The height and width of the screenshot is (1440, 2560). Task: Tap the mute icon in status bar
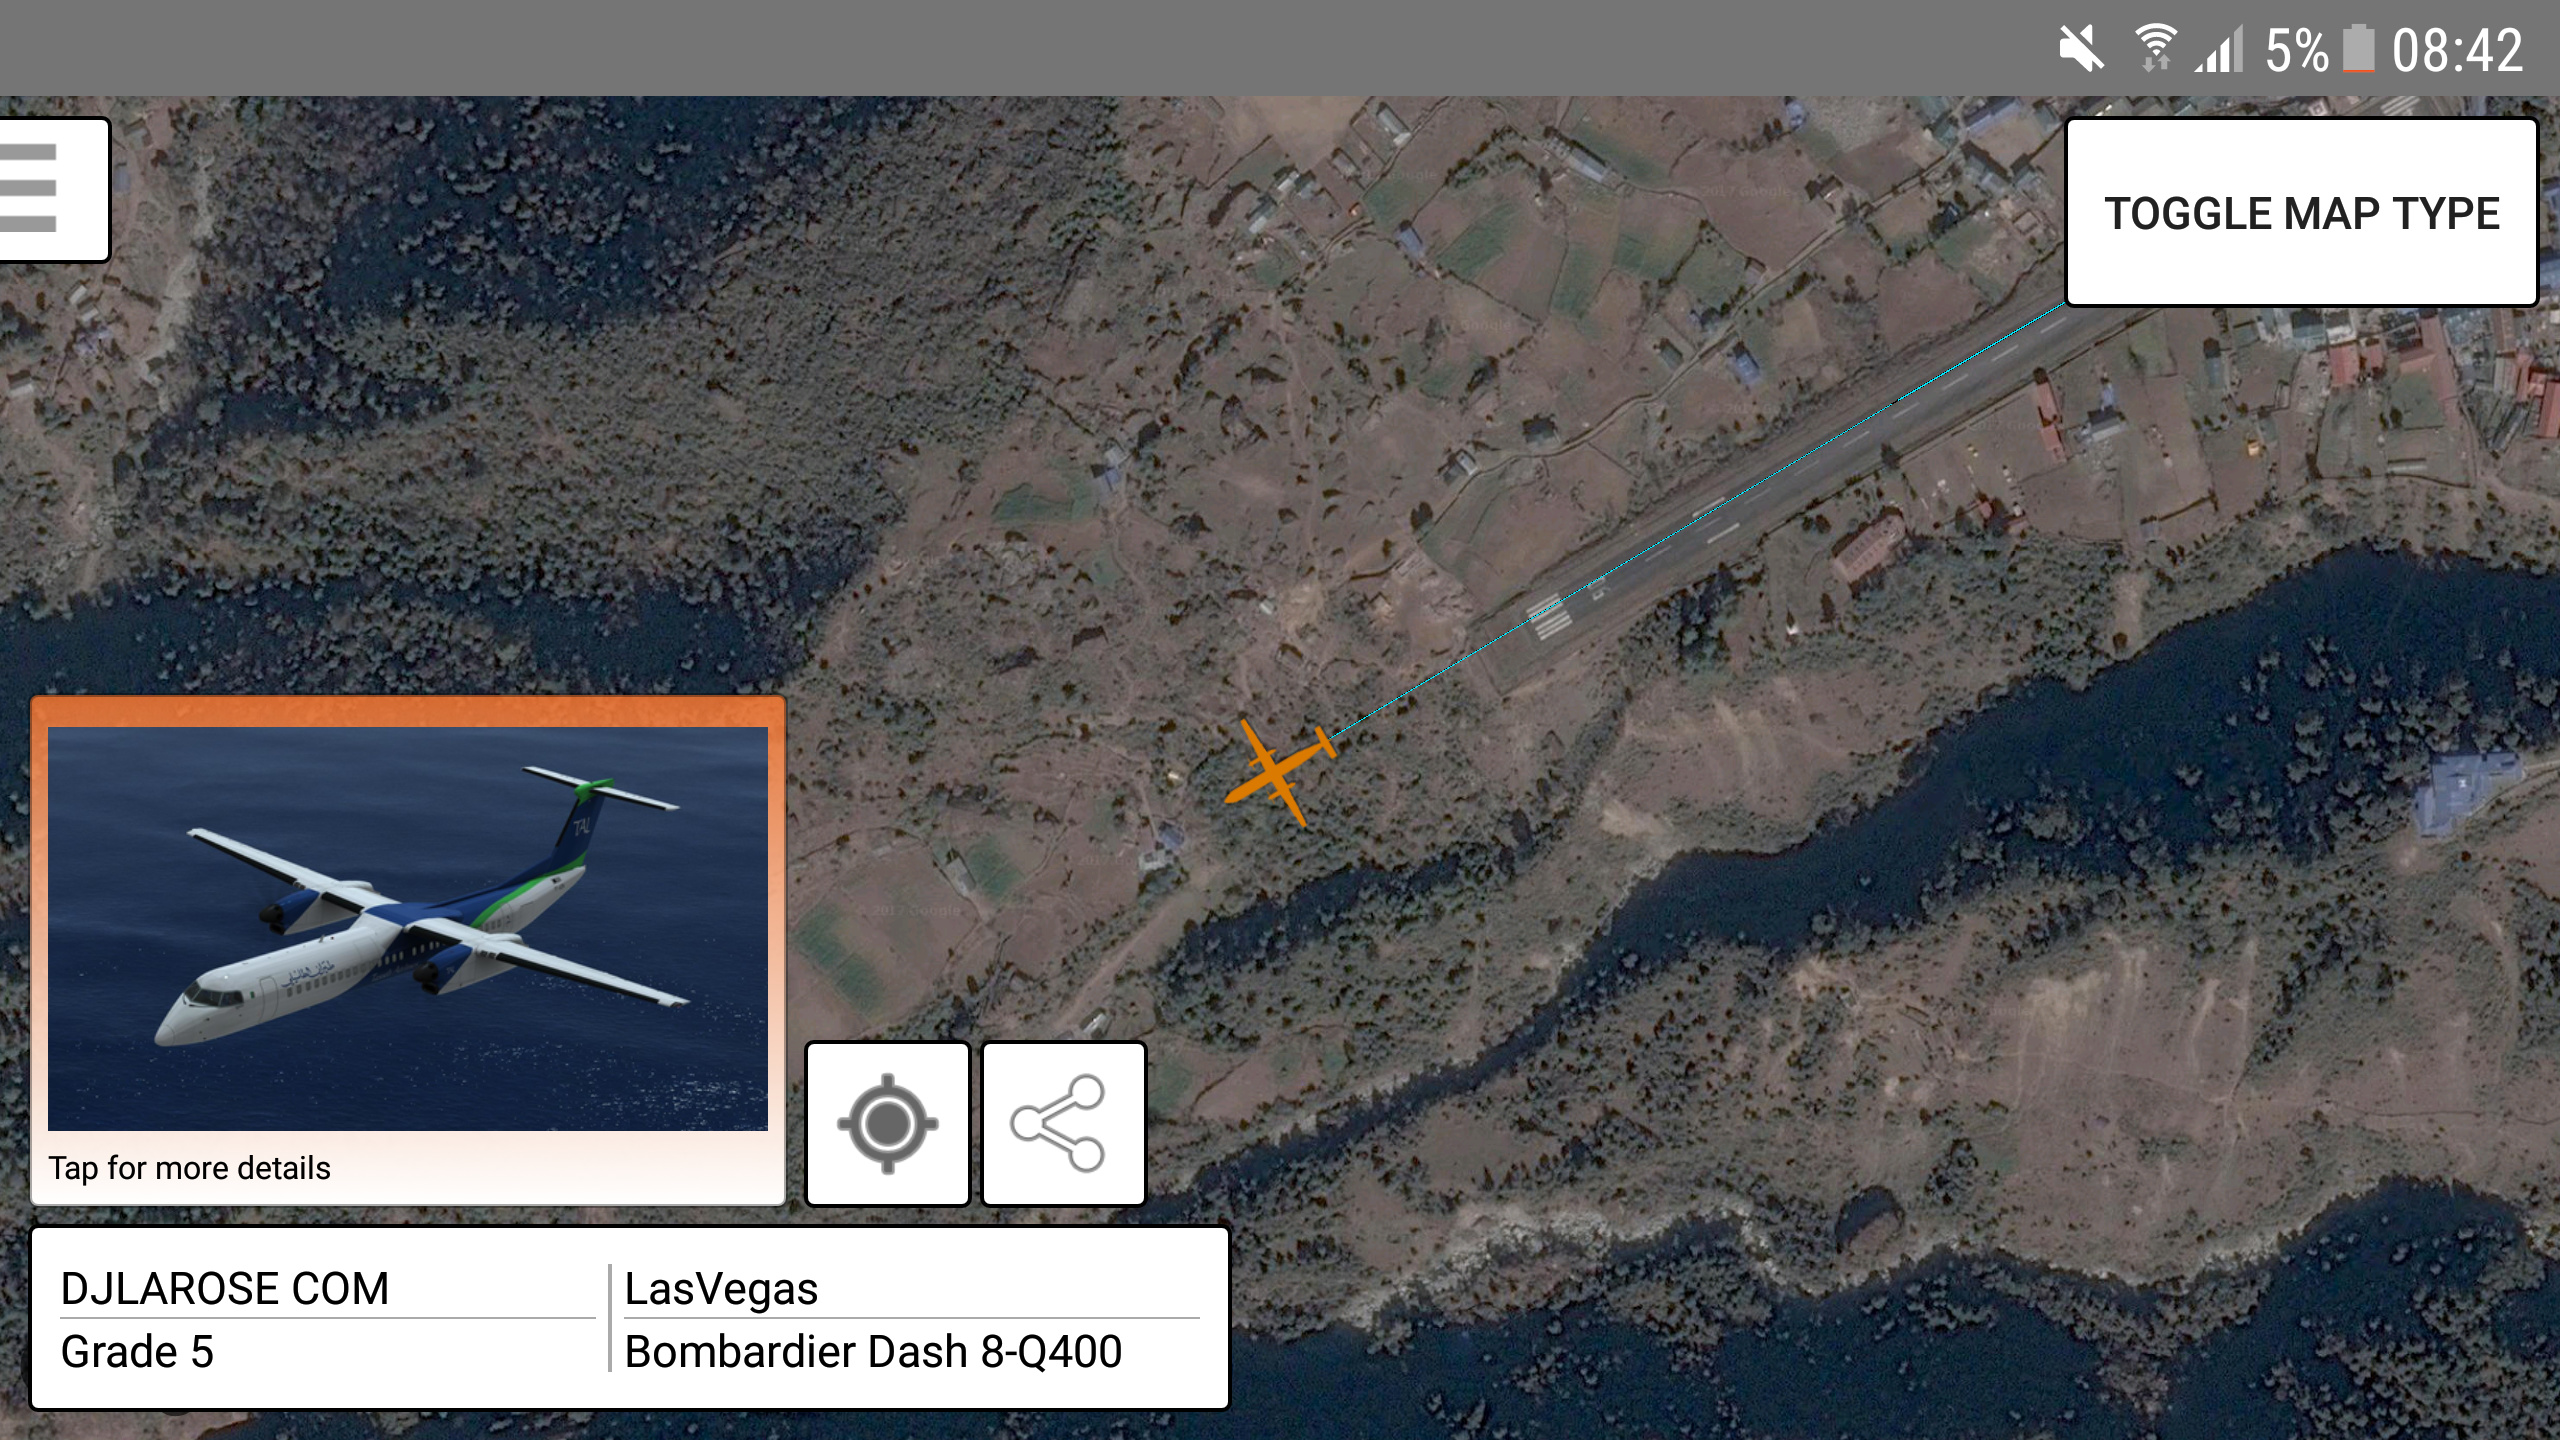coord(2081,49)
